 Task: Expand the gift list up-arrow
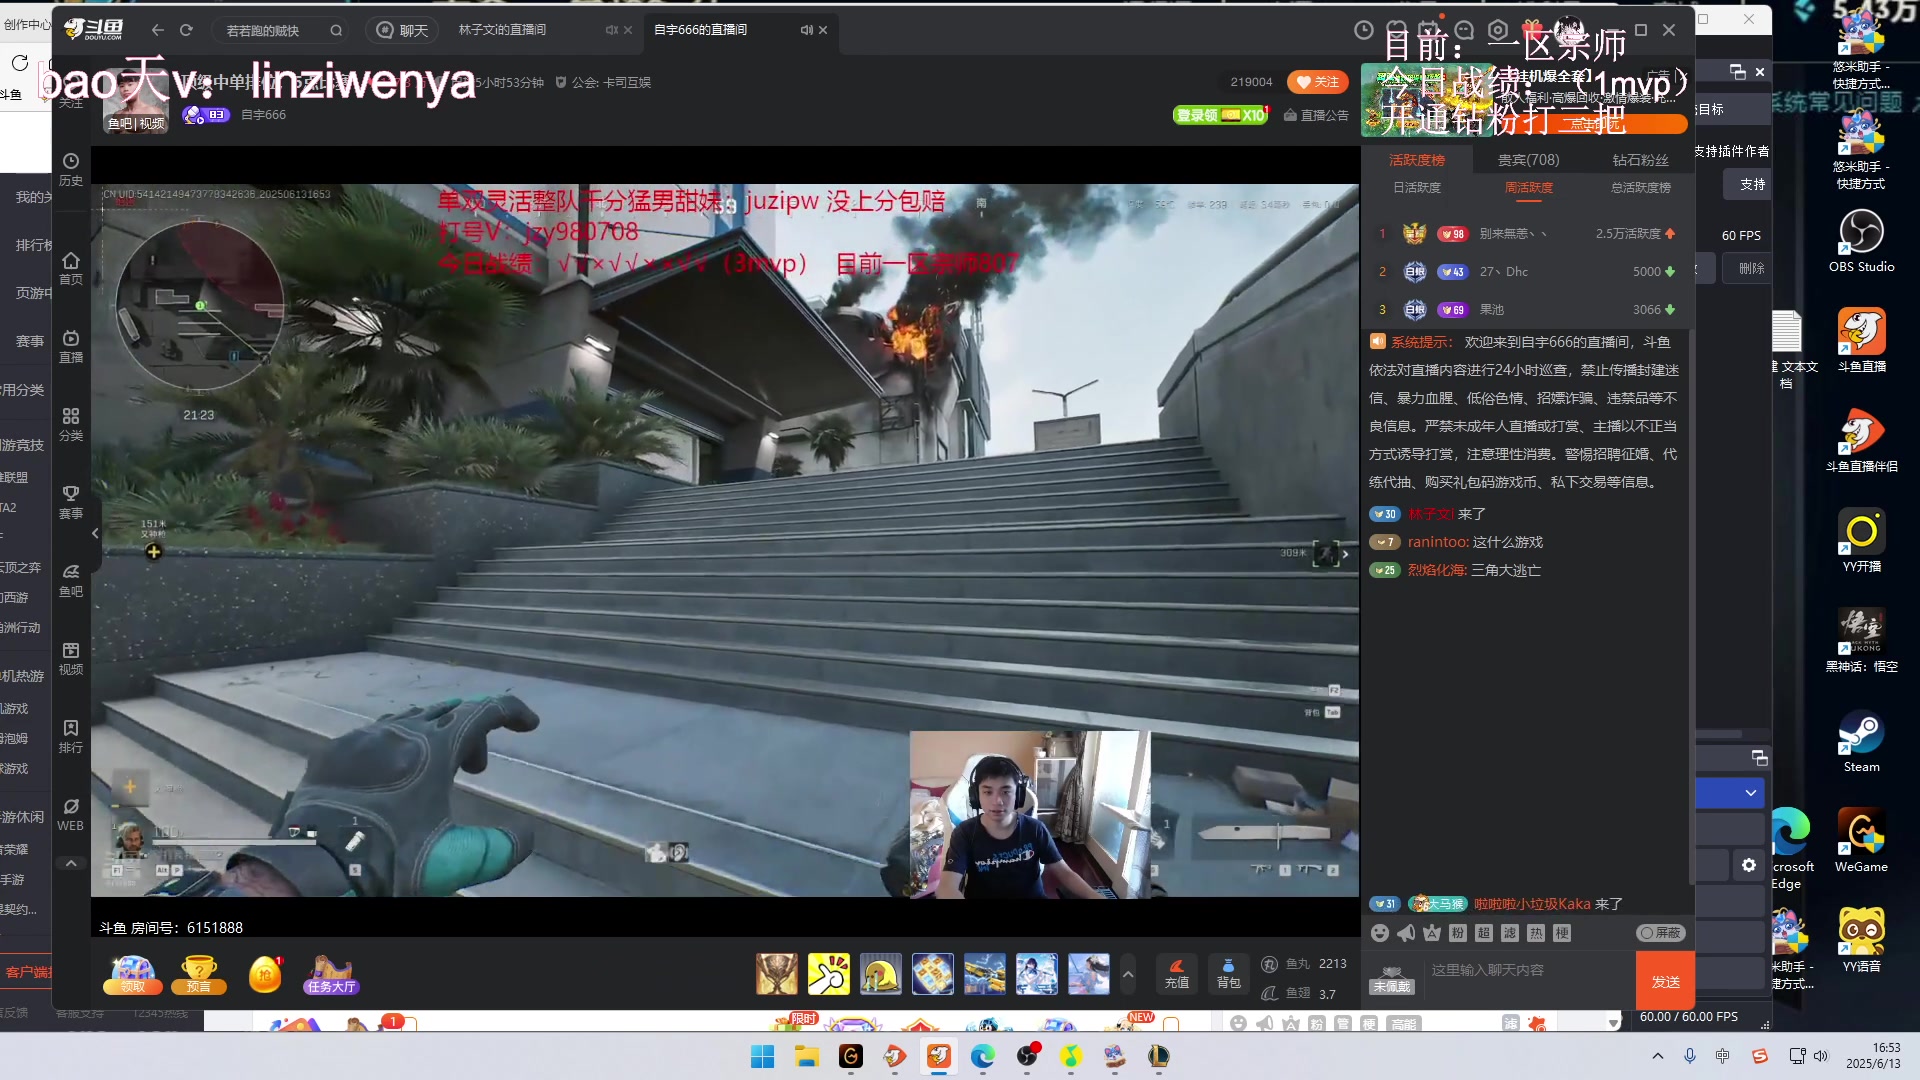coord(1128,974)
